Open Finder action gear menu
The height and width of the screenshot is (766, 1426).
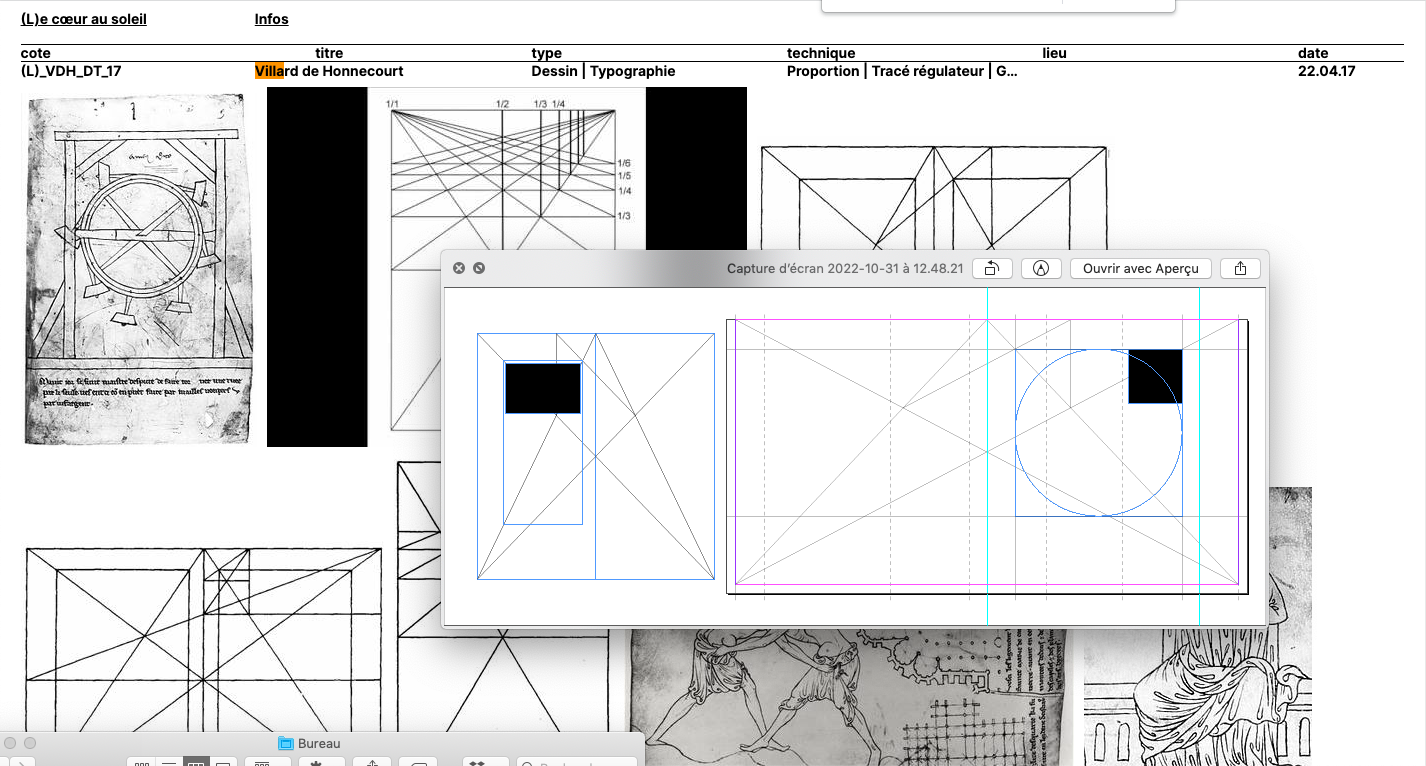(317, 764)
